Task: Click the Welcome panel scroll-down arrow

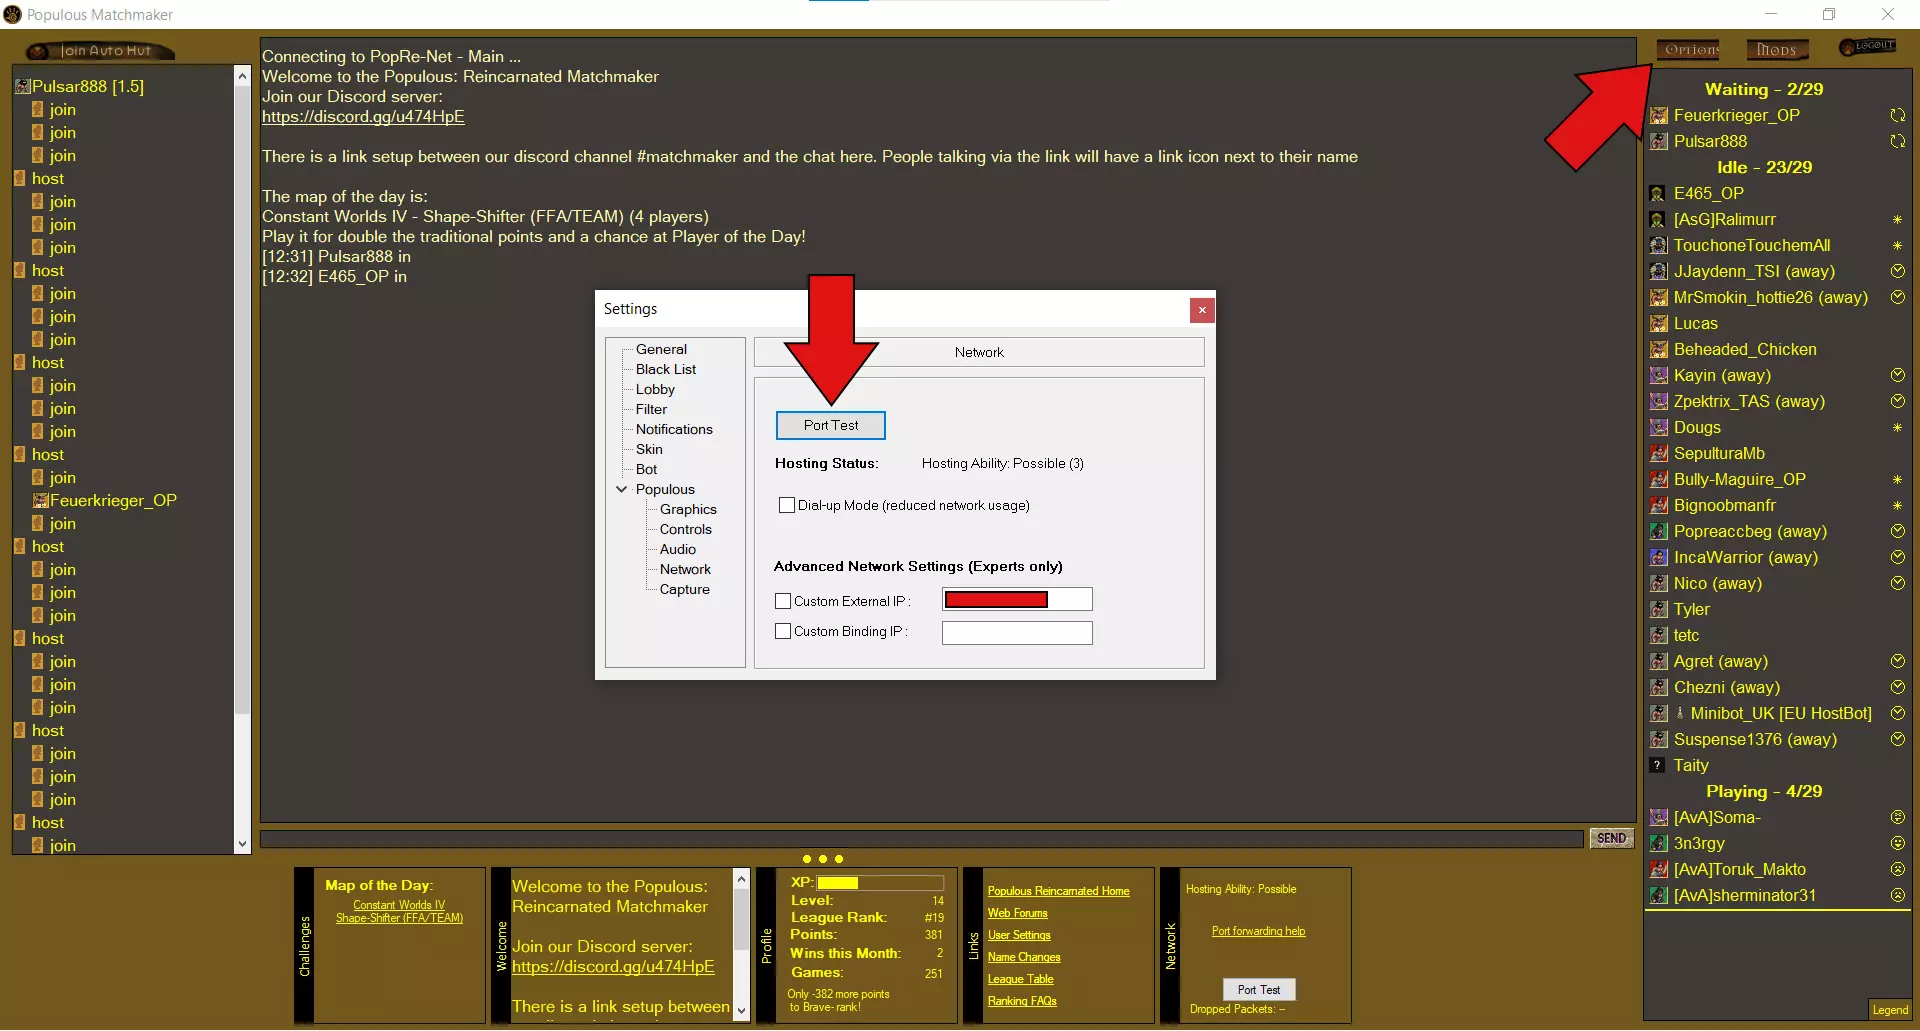Action: click(x=741, y=1011)
